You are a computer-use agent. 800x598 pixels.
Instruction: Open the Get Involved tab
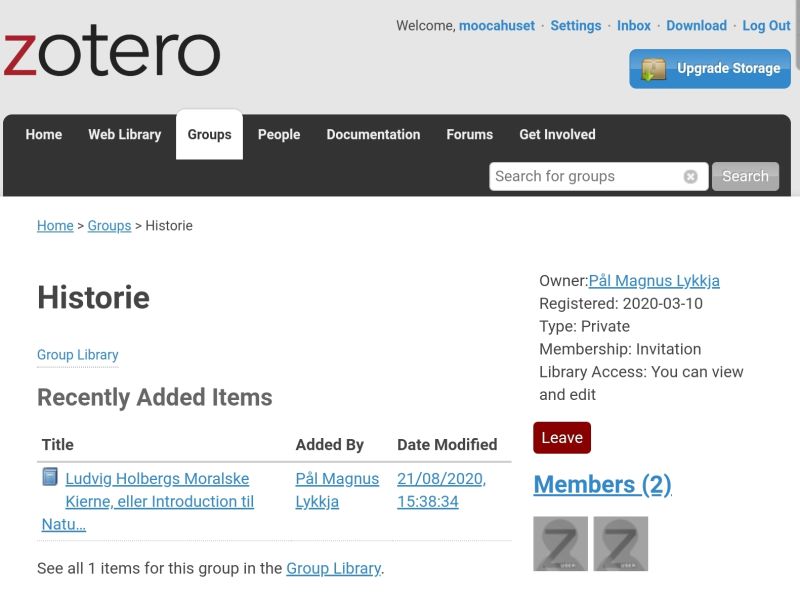click(x=557, y=134)
